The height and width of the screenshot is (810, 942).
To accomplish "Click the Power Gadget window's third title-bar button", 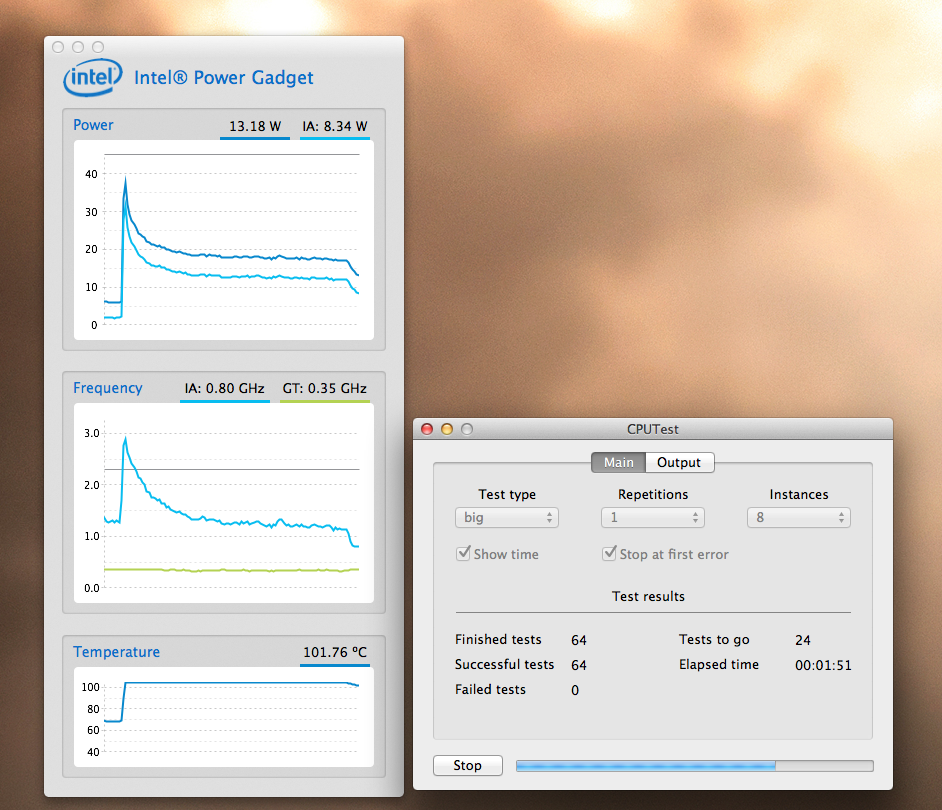I will point(98,47).
